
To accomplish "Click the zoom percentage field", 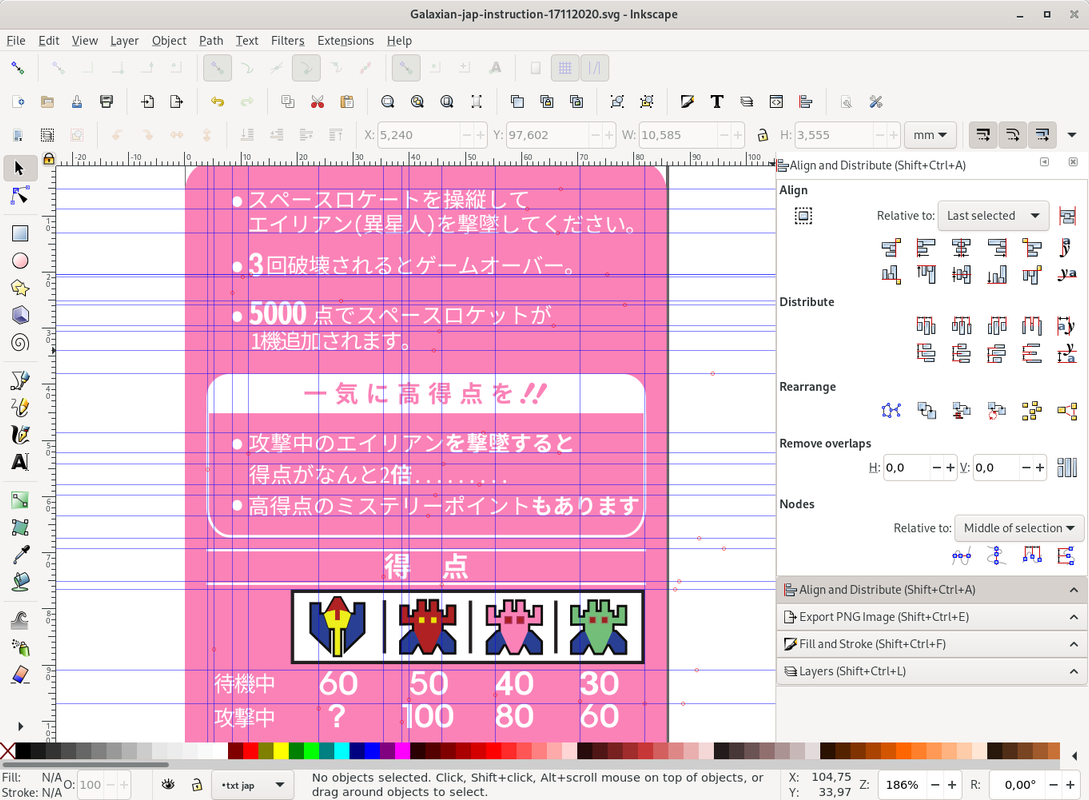I will 902,785.
